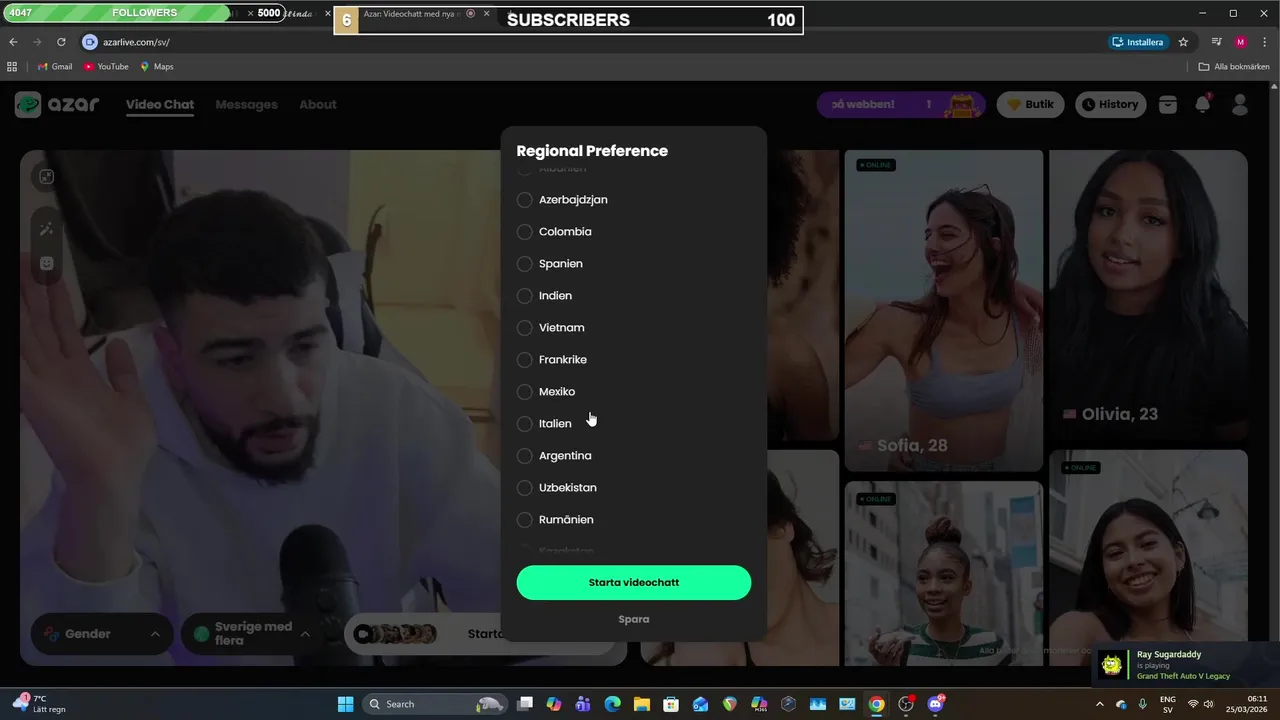This screenshot has width=1280, height=720.
Task: Launch Microsoft Edge from taskbar
Action: pyautogui.click(x=612, y=704)
